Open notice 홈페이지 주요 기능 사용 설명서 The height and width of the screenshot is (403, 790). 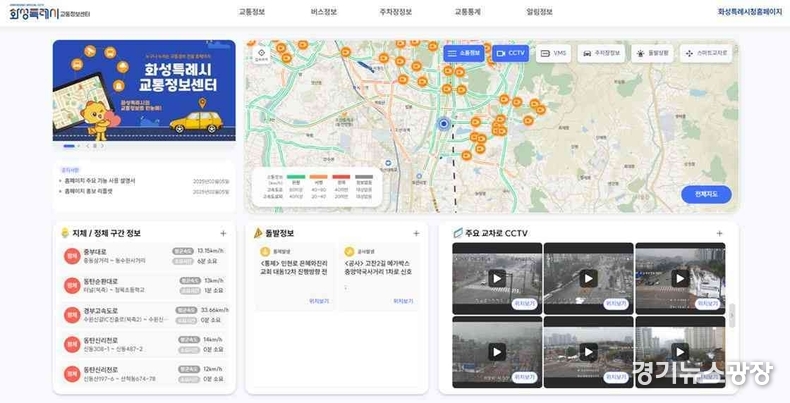pyautogui.click(x=98, y=181)
